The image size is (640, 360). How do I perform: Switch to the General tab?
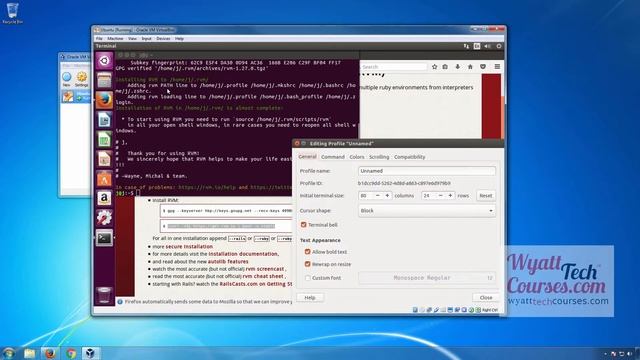(307, 157)
